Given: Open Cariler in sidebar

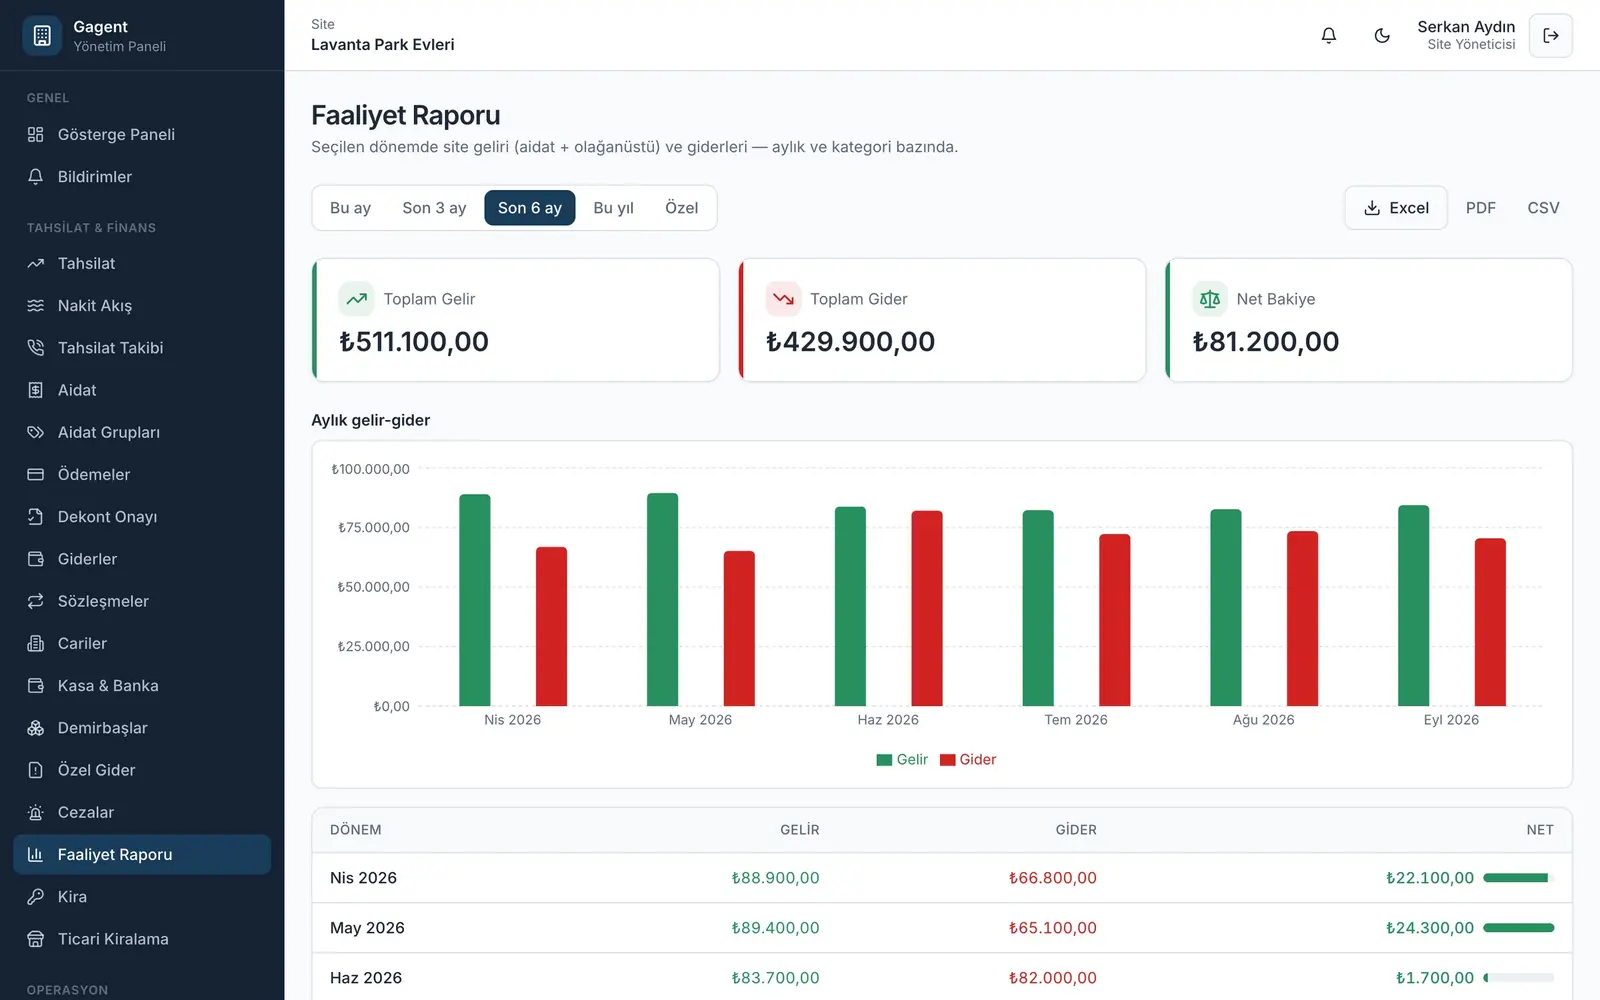Looking at the screenshot, I should 142,643.
